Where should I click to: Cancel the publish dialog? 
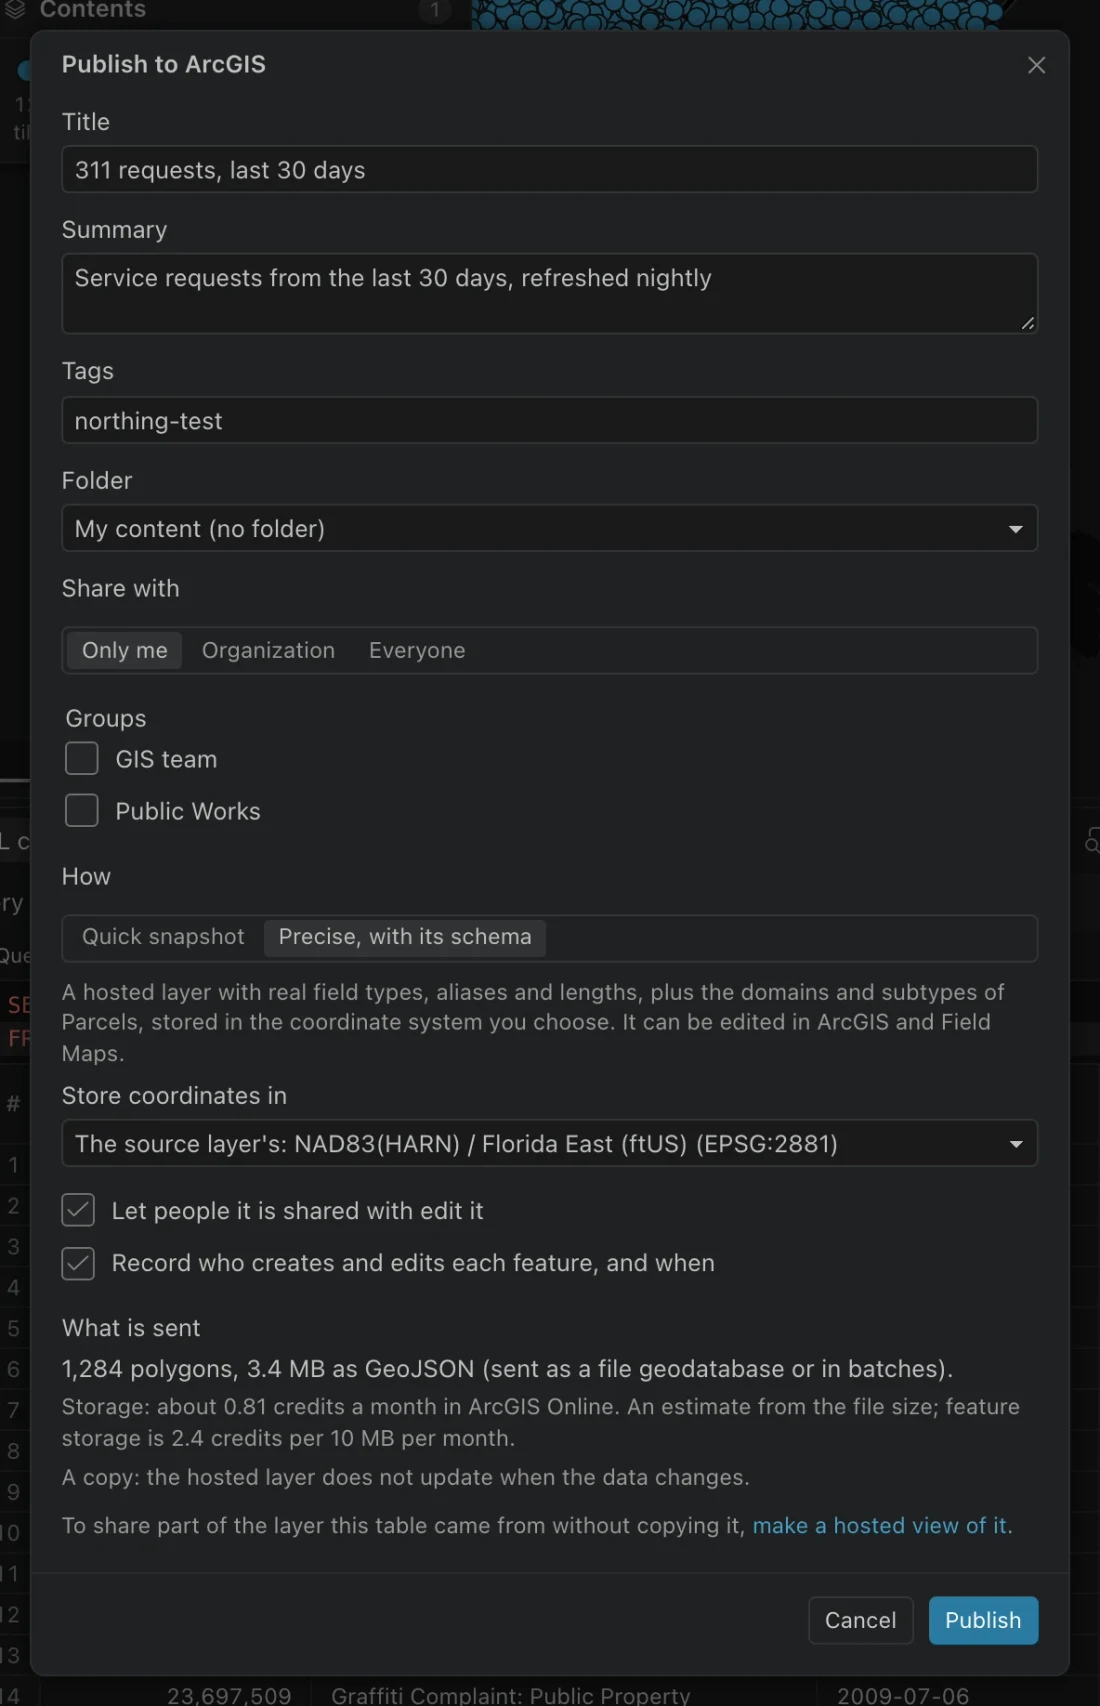tap(860, 1620)
